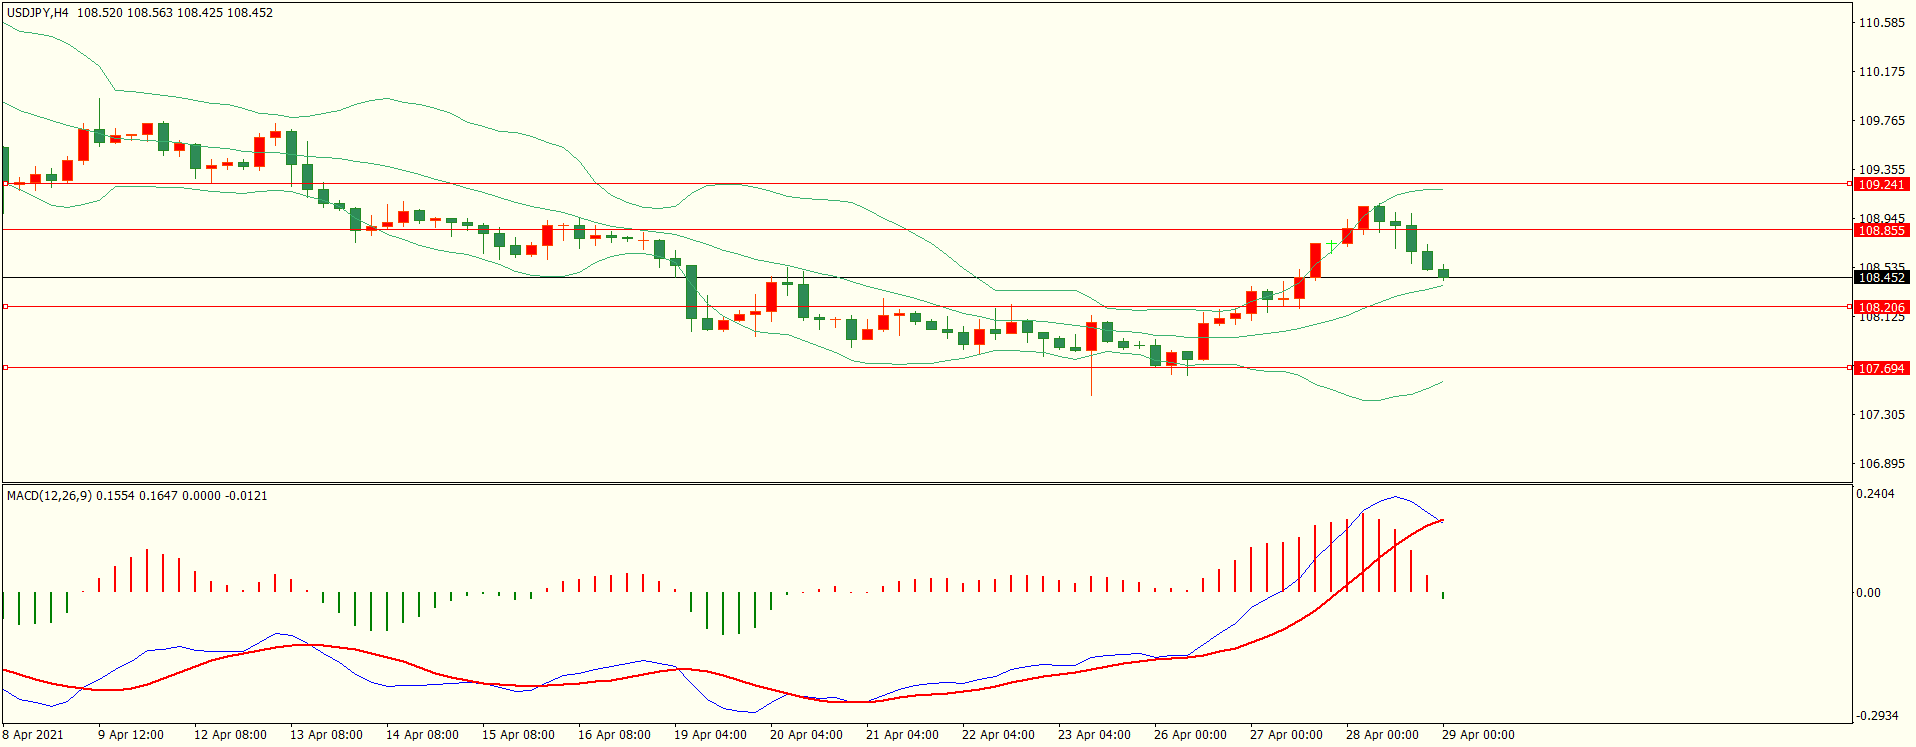Click the 13 Apr 08:00 time label
The height and width of the screenshot is (747, 1916).
point(326,735)
